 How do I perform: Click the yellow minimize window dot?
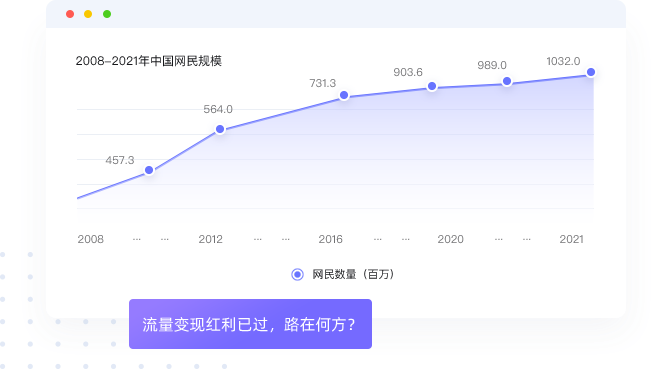click(x=88, y=14)
